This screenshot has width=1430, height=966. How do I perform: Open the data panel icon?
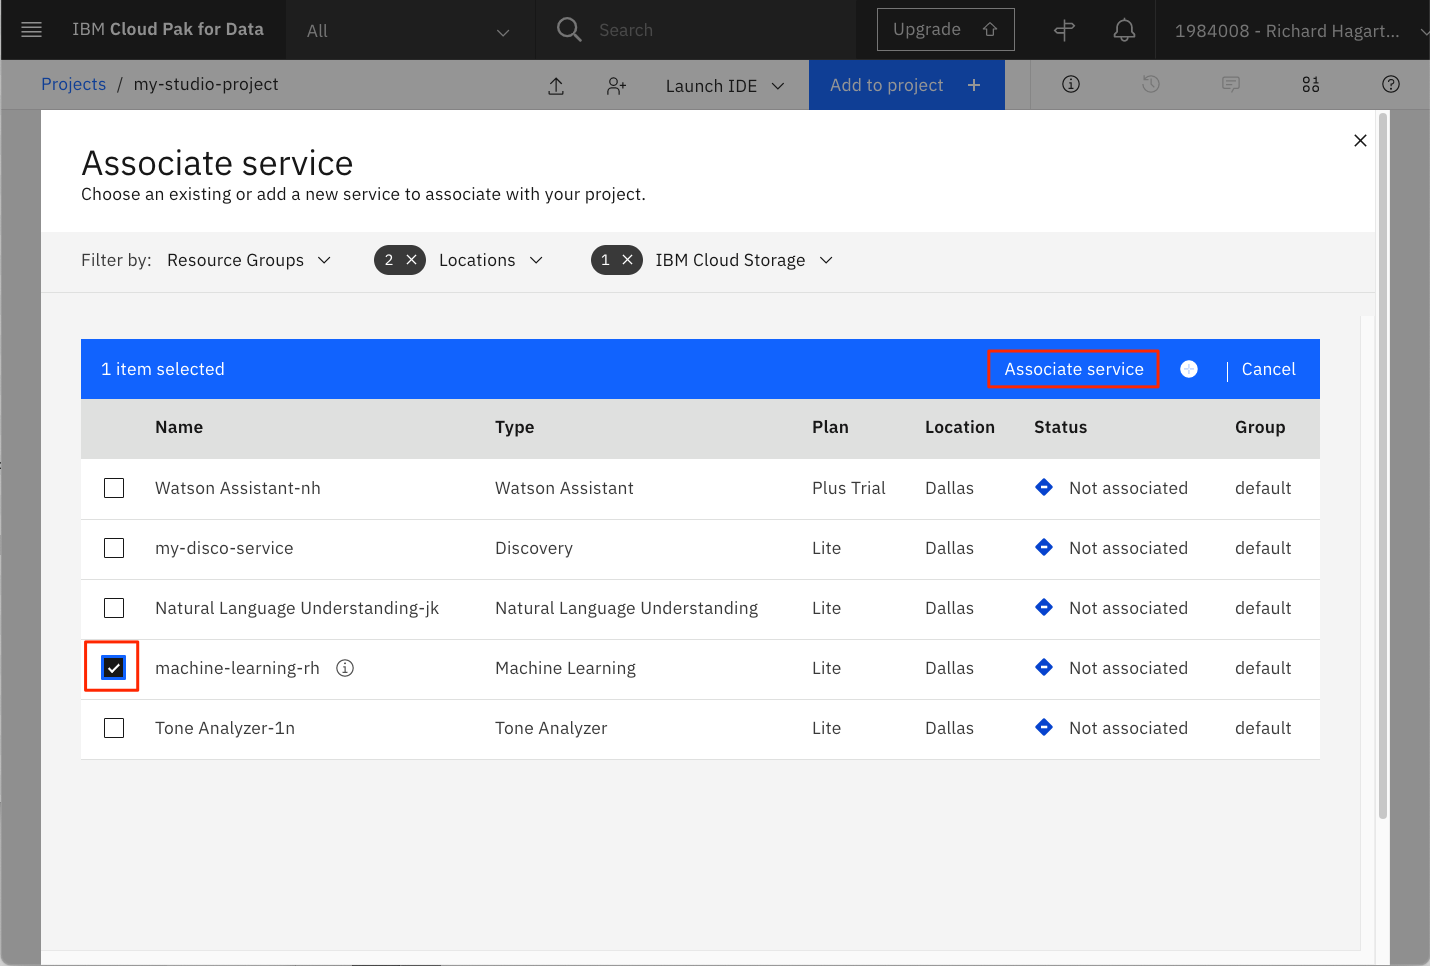[x=1311, y=84]
